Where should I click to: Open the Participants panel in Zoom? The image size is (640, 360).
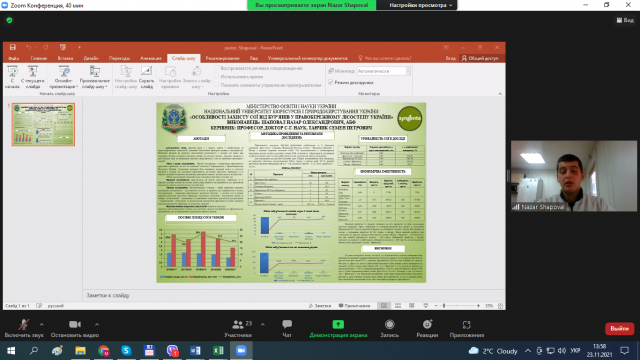coord(238,329)
